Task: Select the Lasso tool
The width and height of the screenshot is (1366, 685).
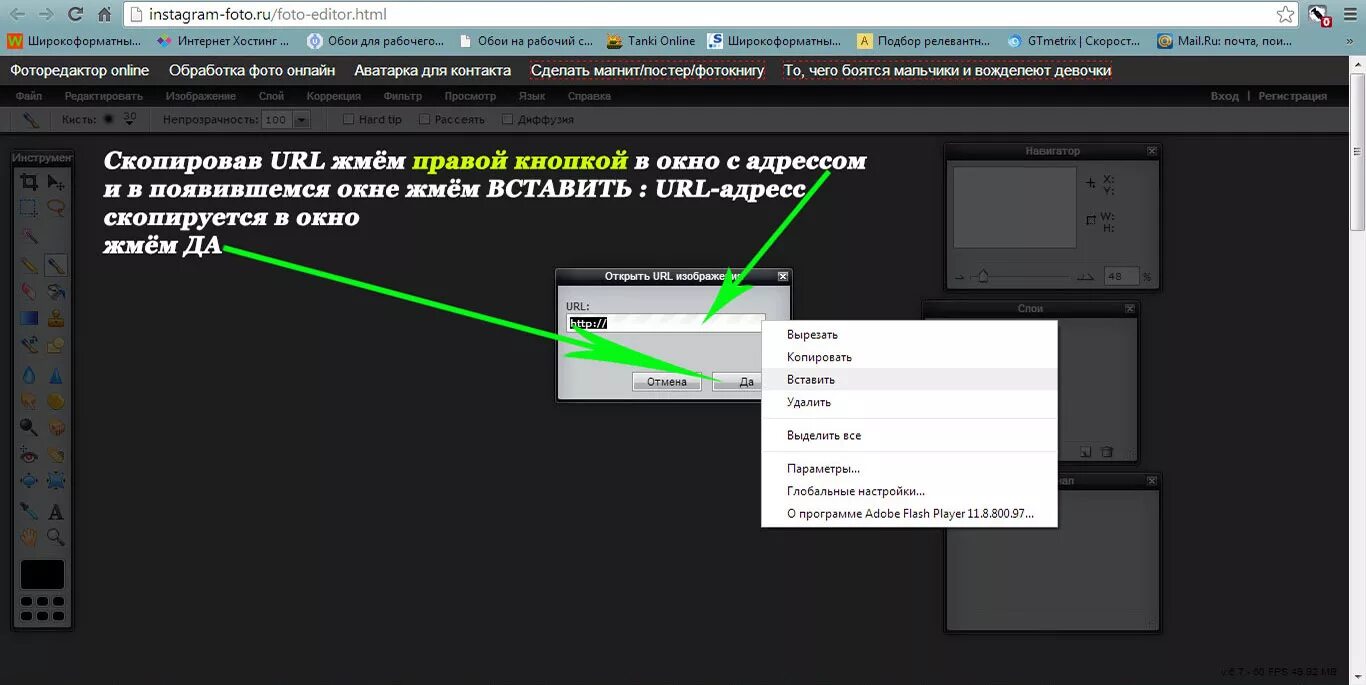Action: (x=57, y=208)
